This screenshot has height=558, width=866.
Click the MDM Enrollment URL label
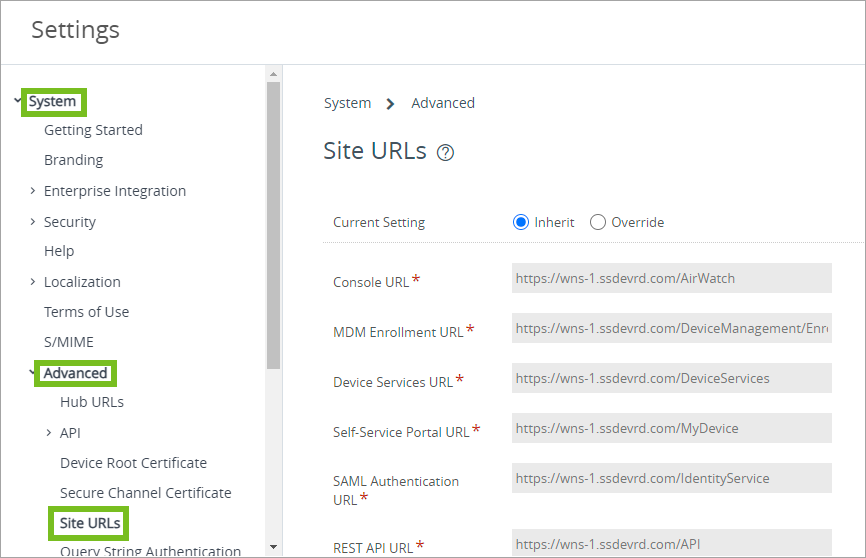(398, 332)
